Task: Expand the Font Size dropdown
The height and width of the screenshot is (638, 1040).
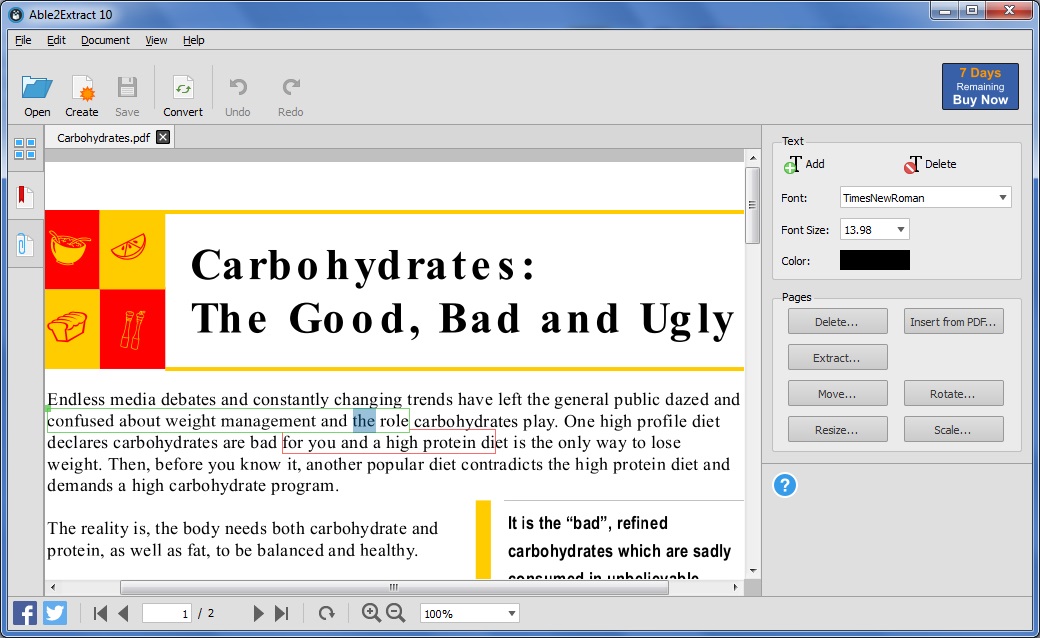Action: (x=898, y=229)
